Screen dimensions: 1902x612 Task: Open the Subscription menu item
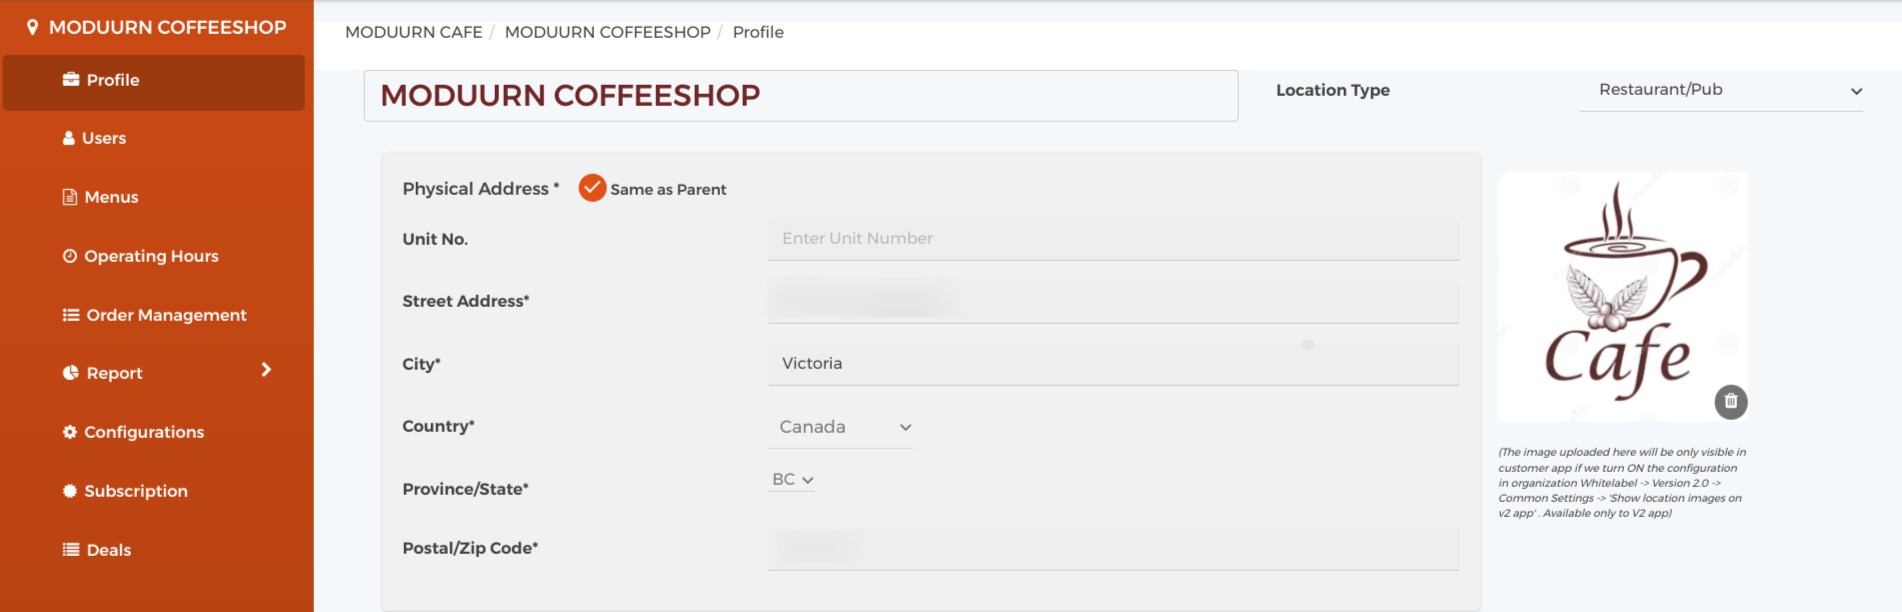pyautogui.click(x=136, y=491)
